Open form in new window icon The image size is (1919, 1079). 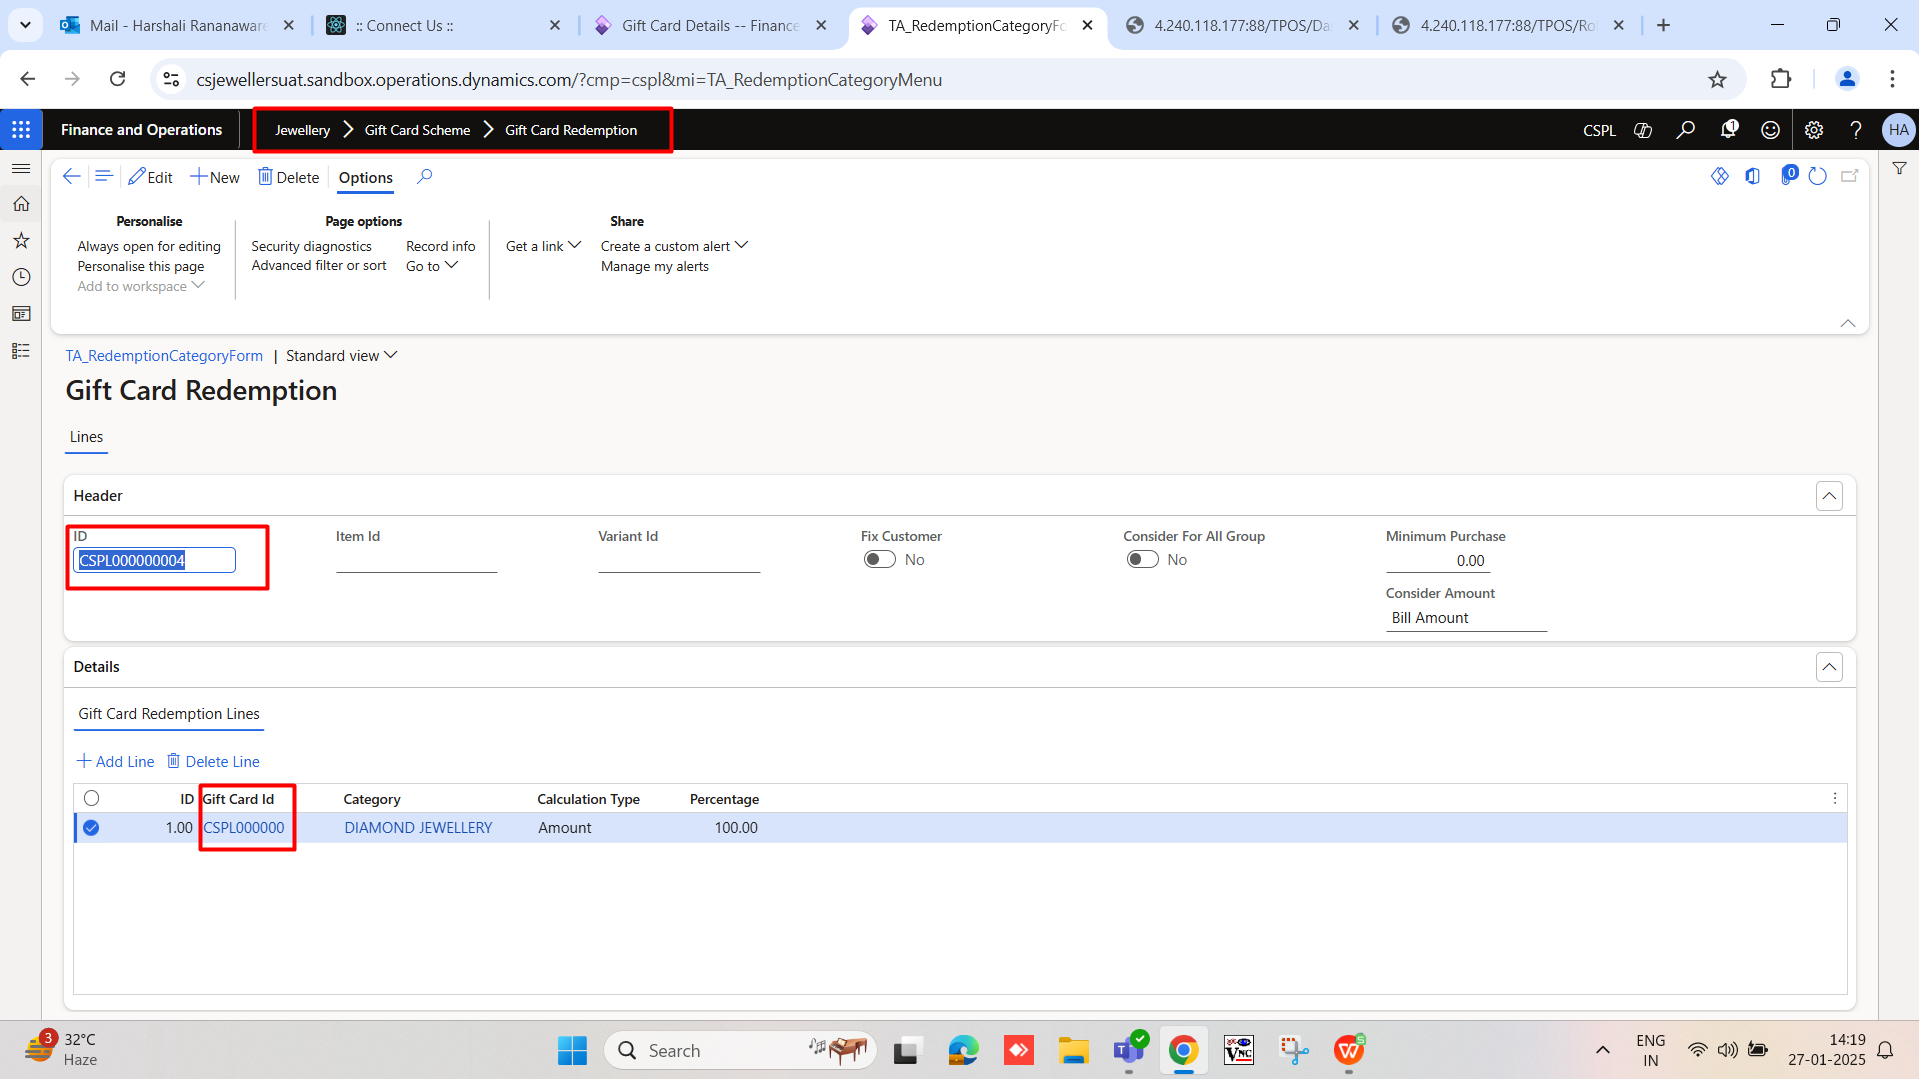point(1850,176)
